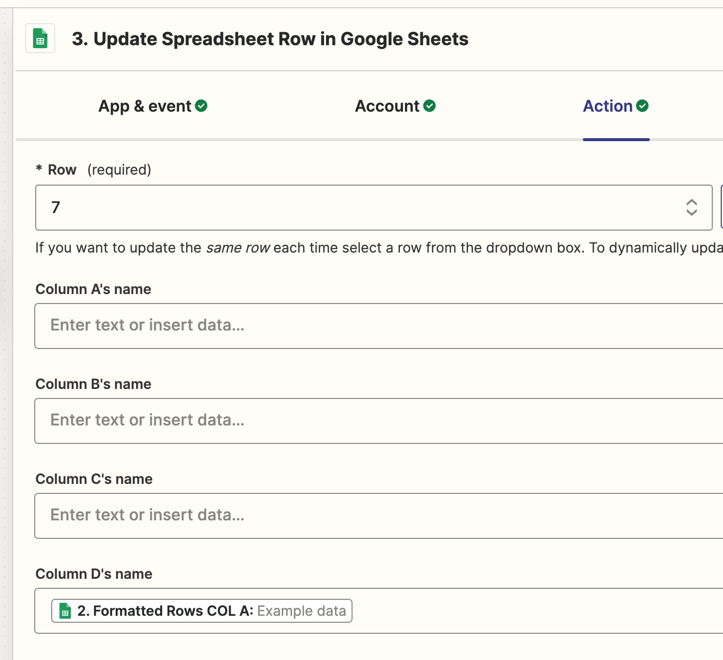Click the App & event green checkmark
The image size is (723, 660).
click(x=201, y=106)
